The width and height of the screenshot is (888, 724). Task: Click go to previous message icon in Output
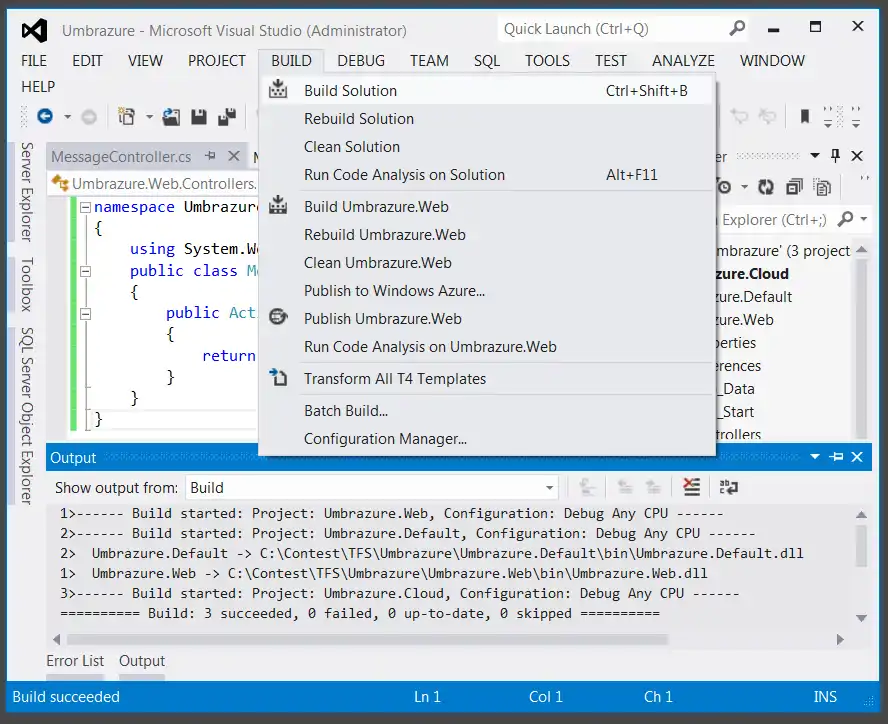625,487
